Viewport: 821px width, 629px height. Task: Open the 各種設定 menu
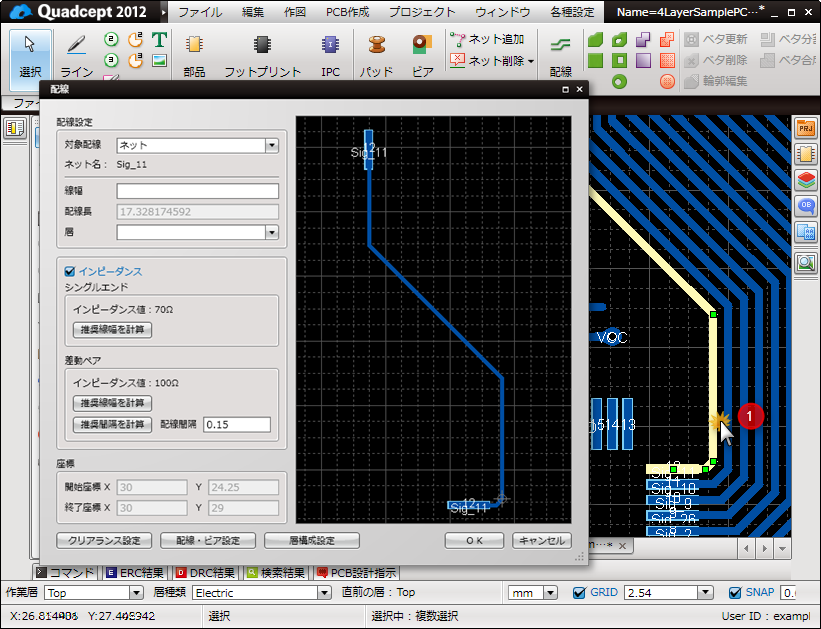pyautogui.click(x=572, y=12)
